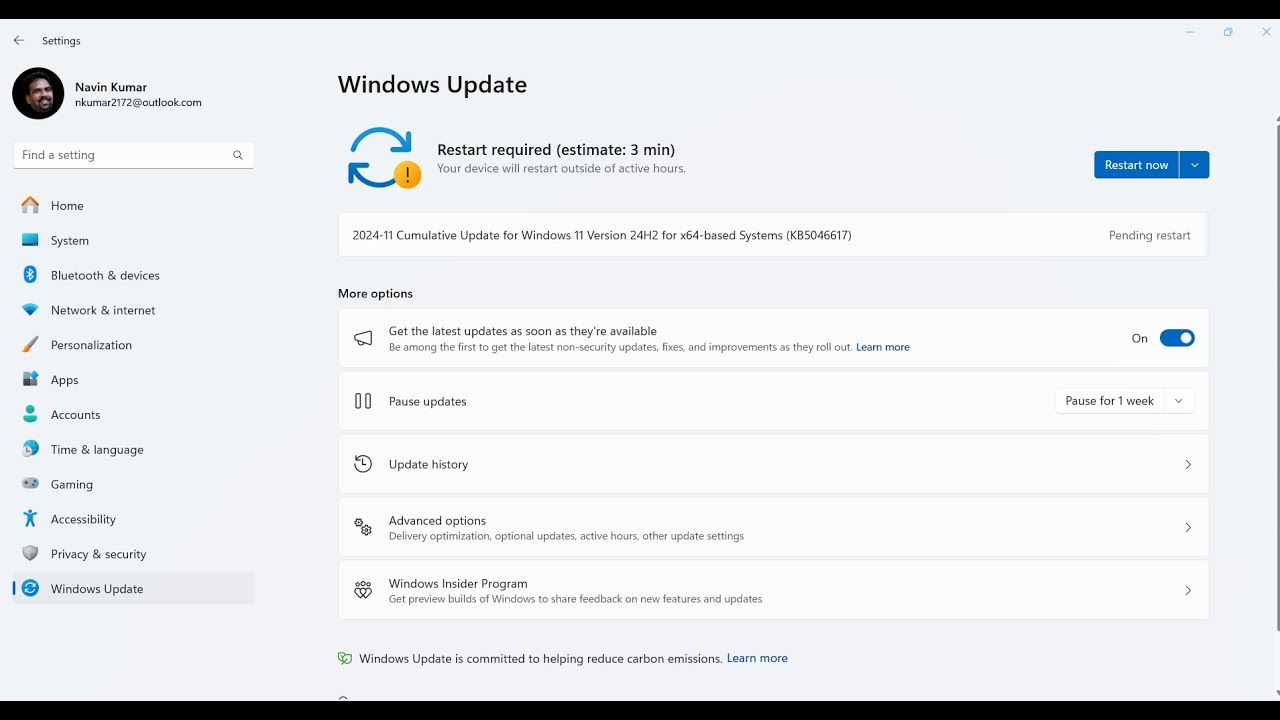1280x720 pixels.
Task: Expand Advanced options chevron
Action: 1188,527
